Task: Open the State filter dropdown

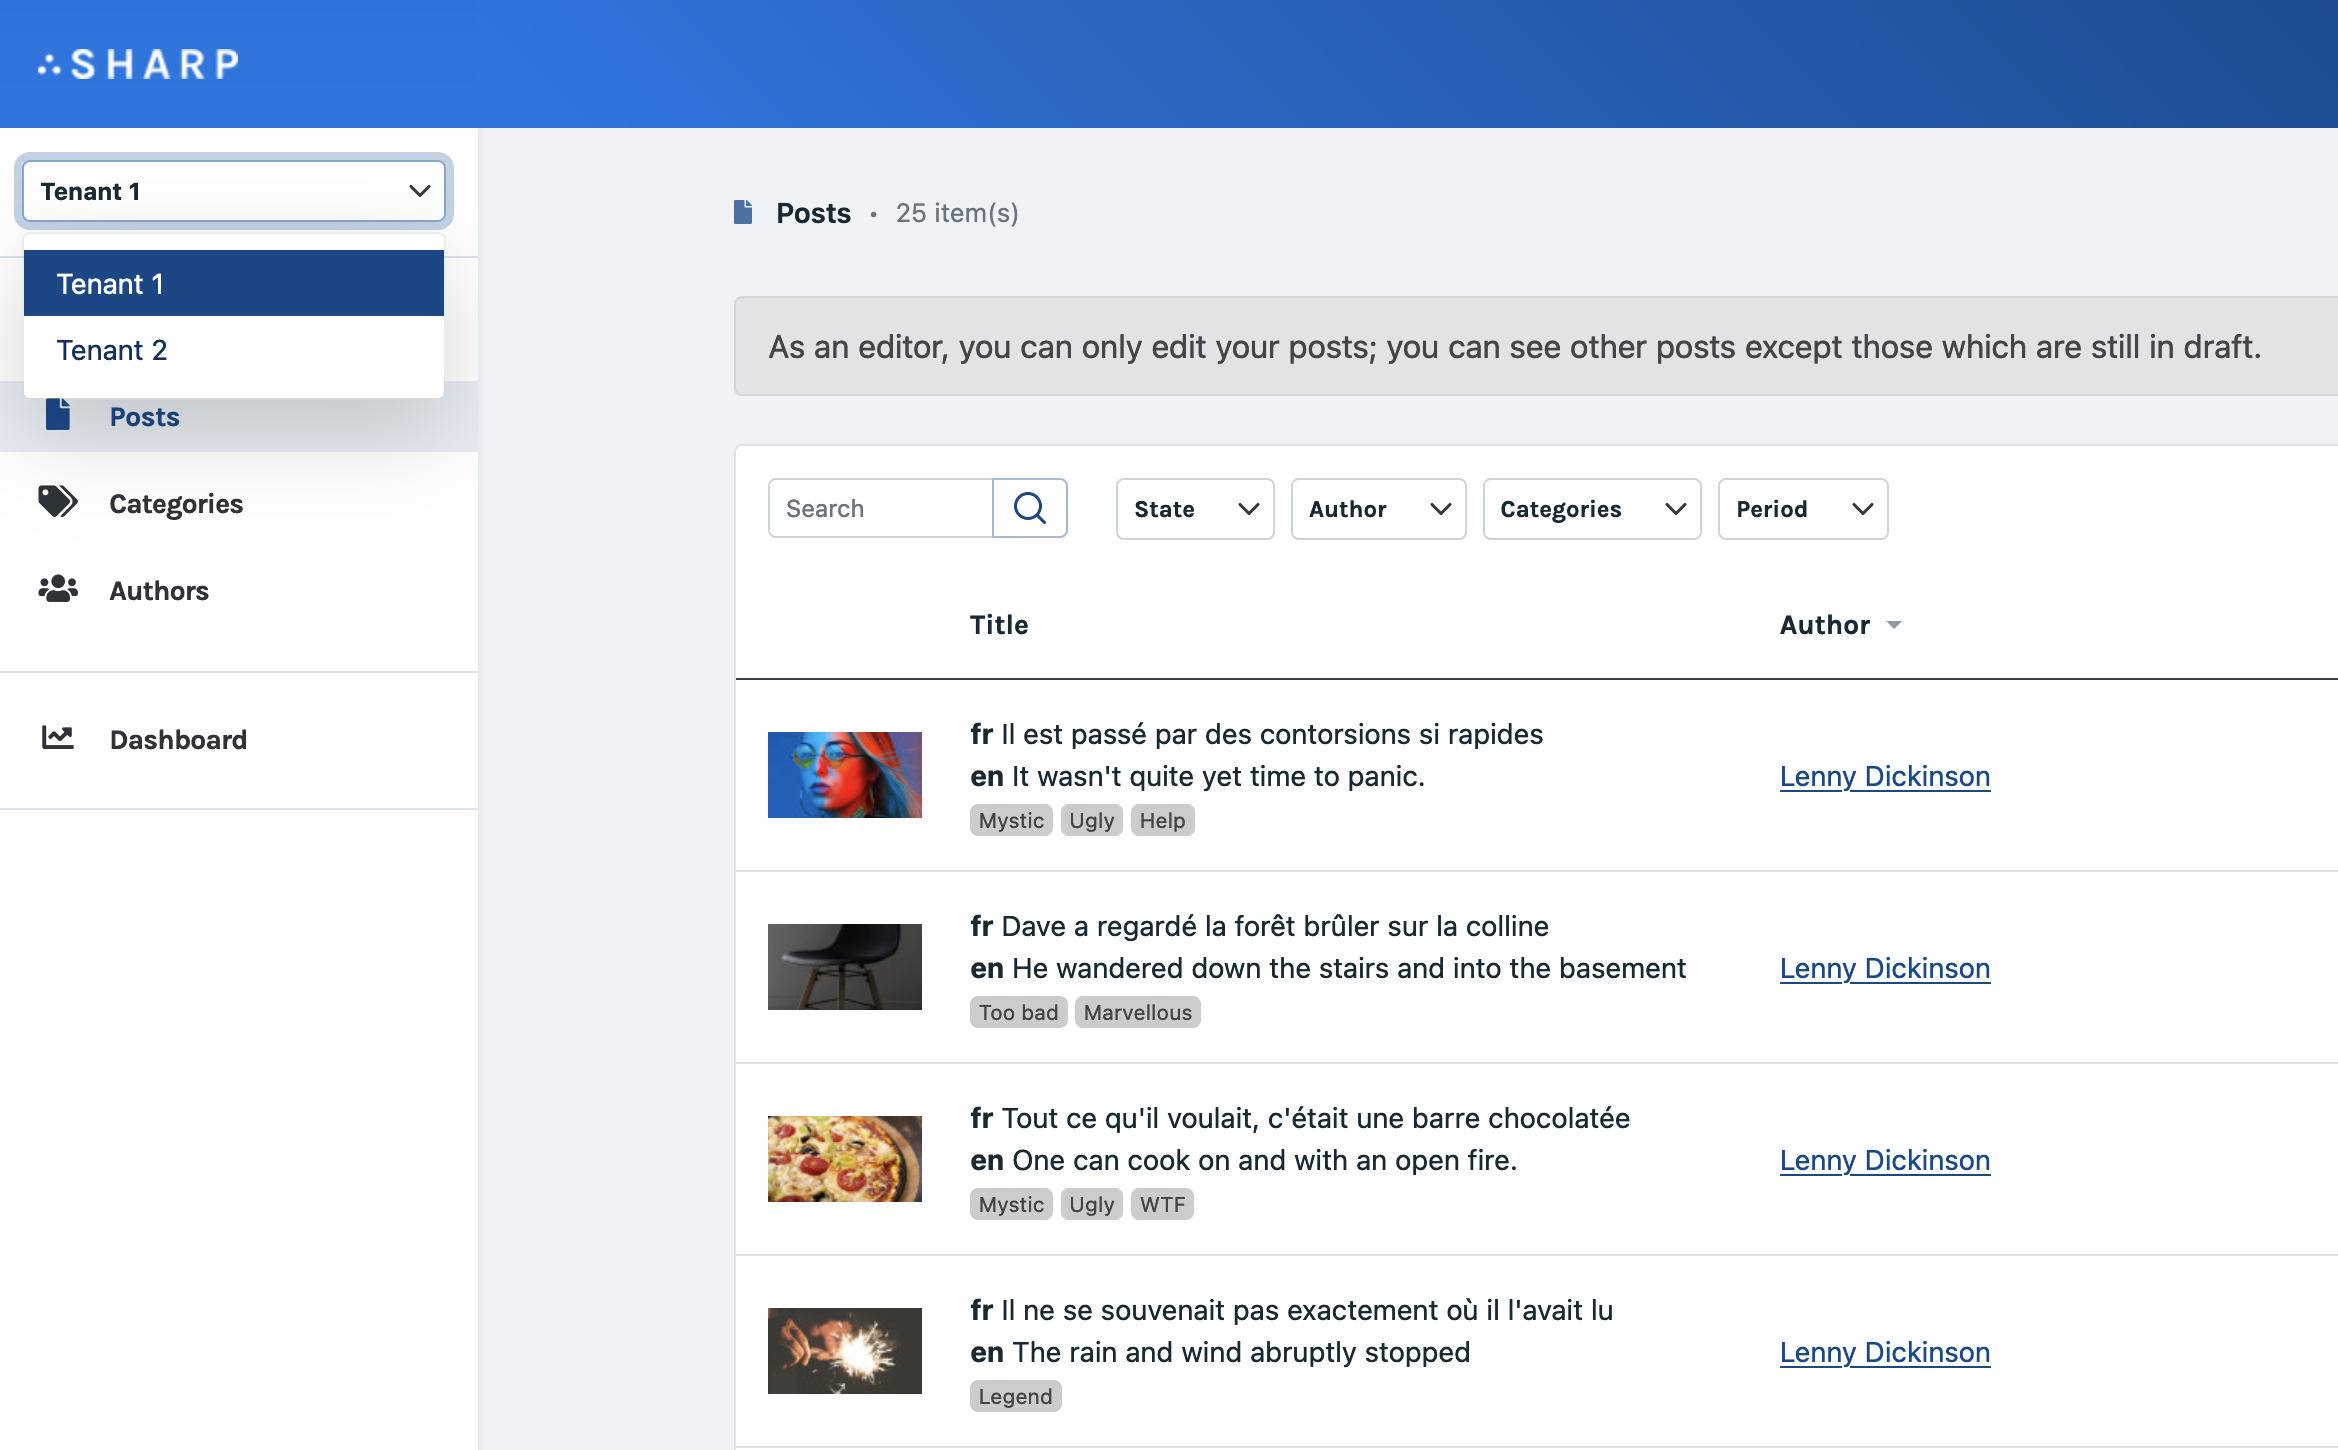Action: [x=1194, y=509]
